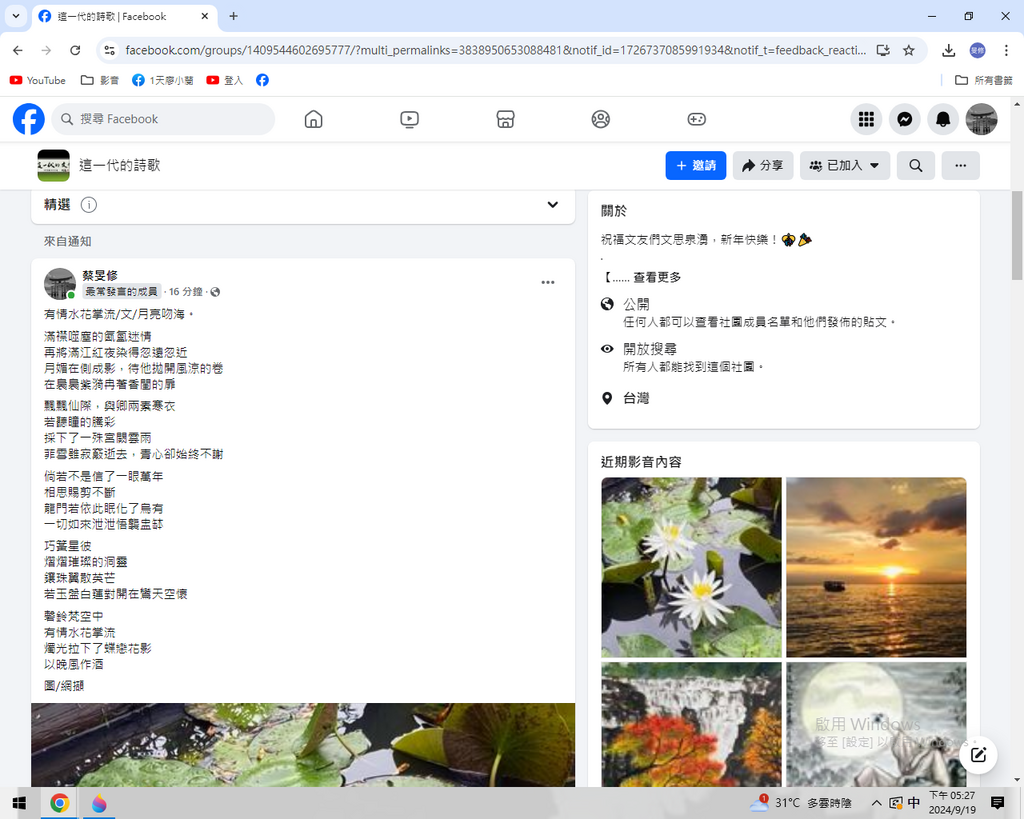
Task: Open the 已加入 joined dropdown
Action: (x=844, y=166)
